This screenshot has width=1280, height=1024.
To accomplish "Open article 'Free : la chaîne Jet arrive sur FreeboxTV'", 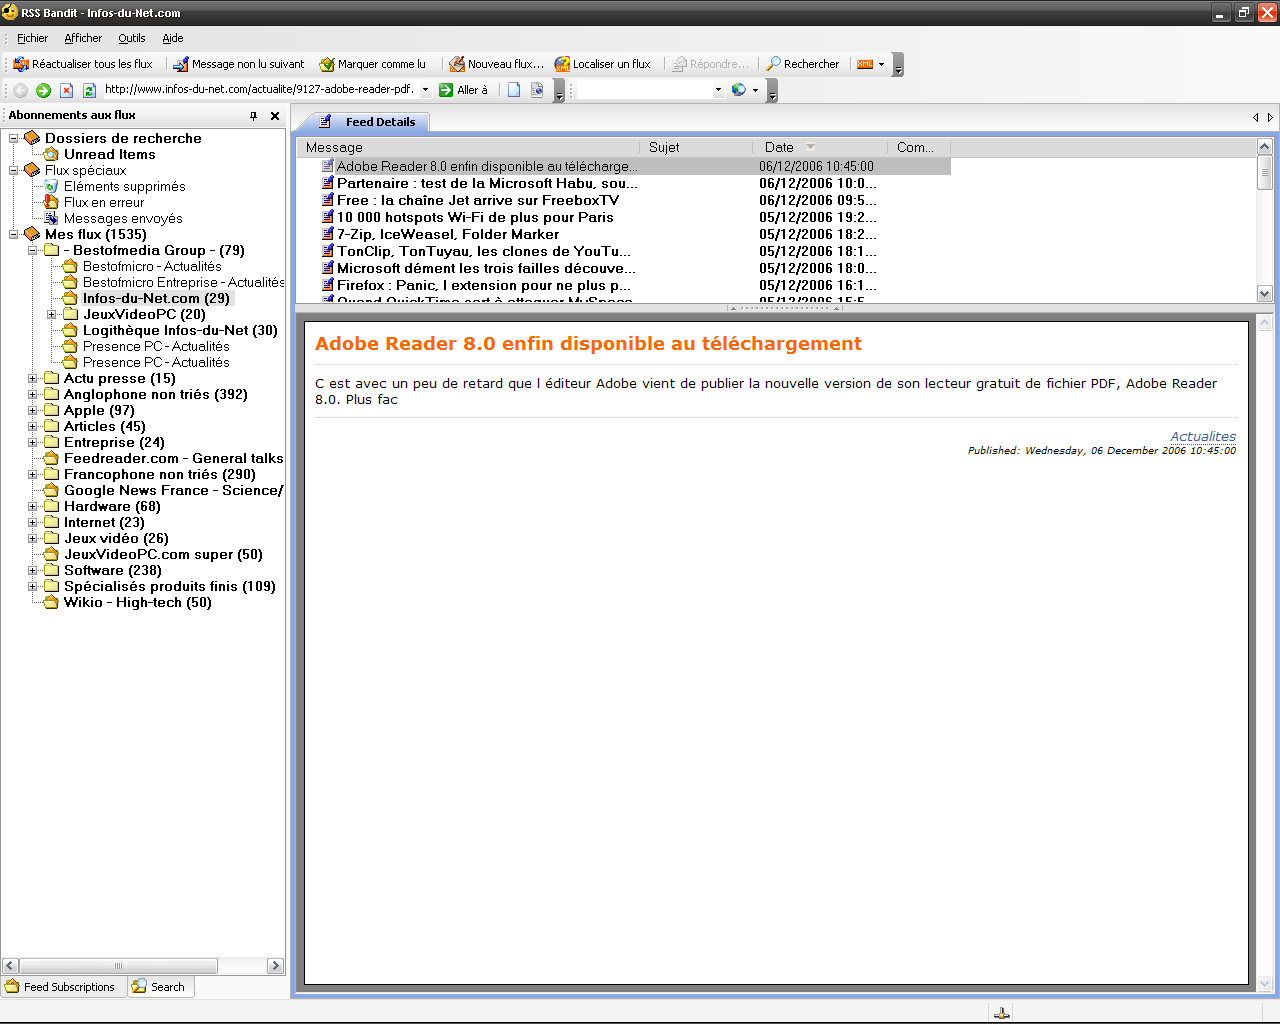I will point(478,201).
